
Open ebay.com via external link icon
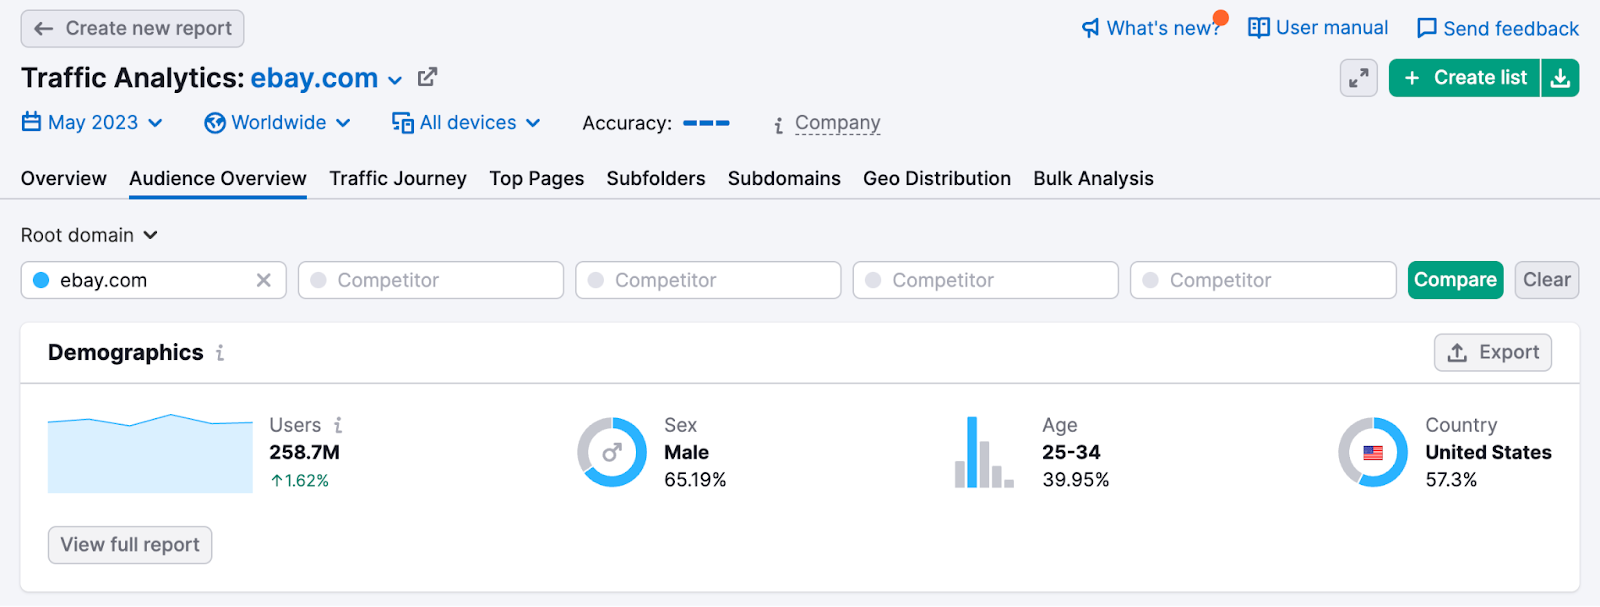tap(427, 76)
